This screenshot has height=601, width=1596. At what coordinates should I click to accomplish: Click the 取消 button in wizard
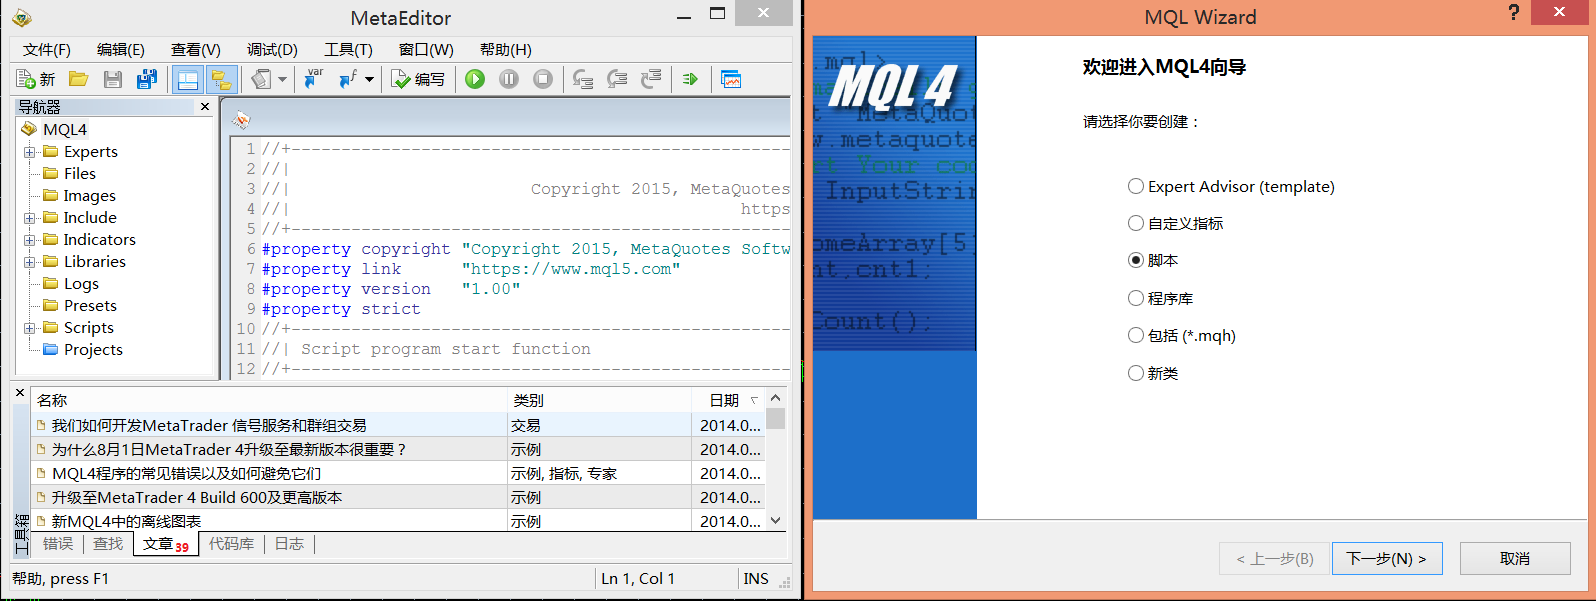1514,558
